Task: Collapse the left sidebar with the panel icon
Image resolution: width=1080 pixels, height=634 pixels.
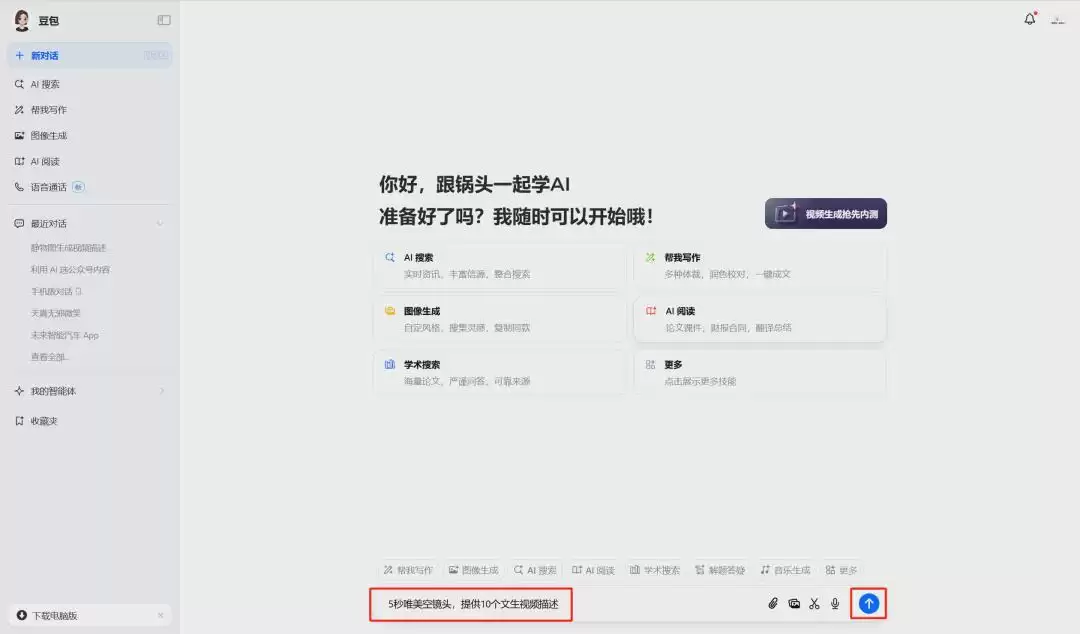Action: 164,21
